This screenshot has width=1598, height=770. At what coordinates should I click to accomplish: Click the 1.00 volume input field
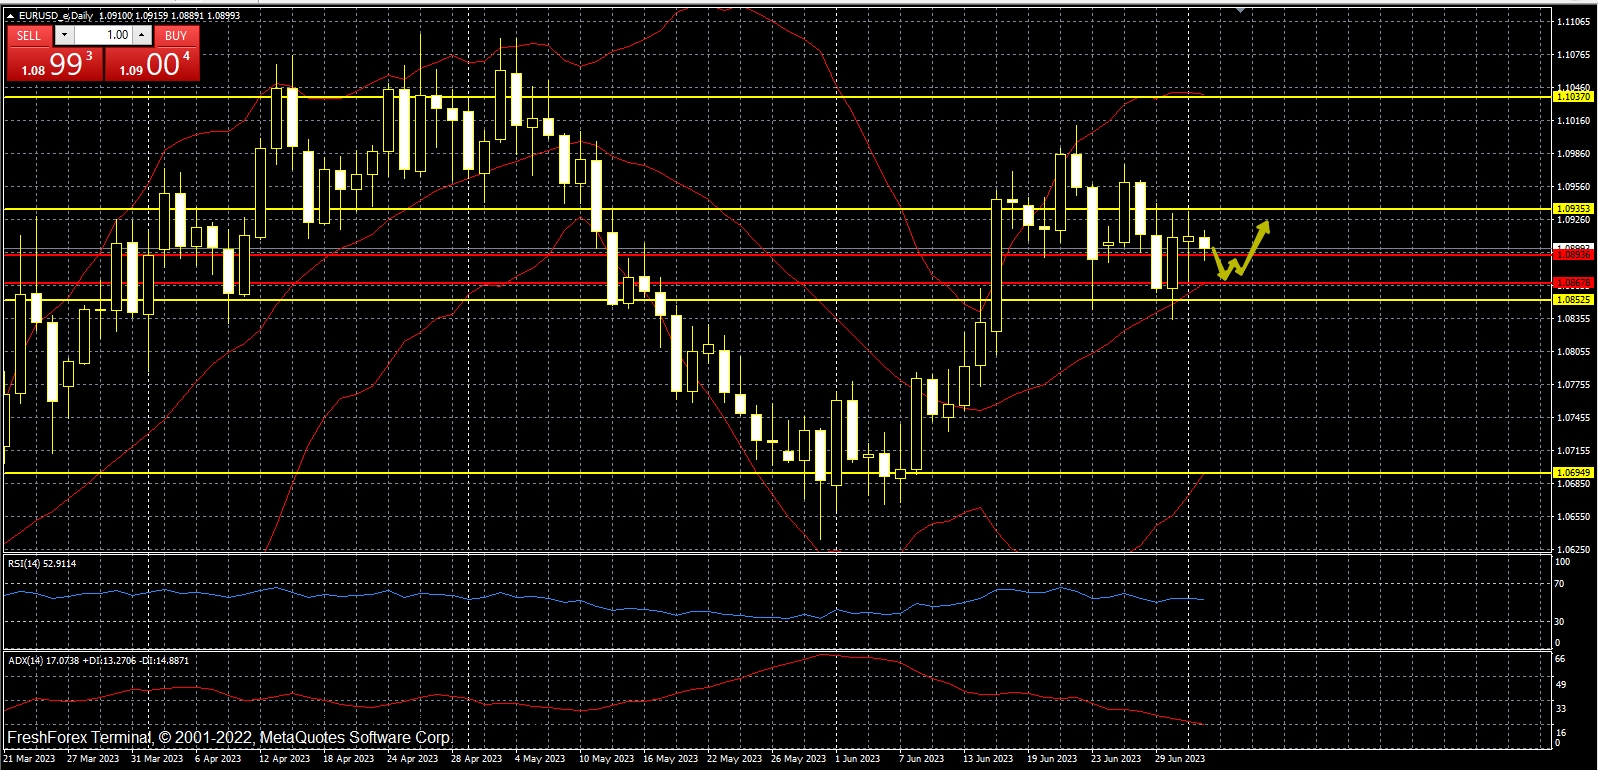tap(104, 35)
